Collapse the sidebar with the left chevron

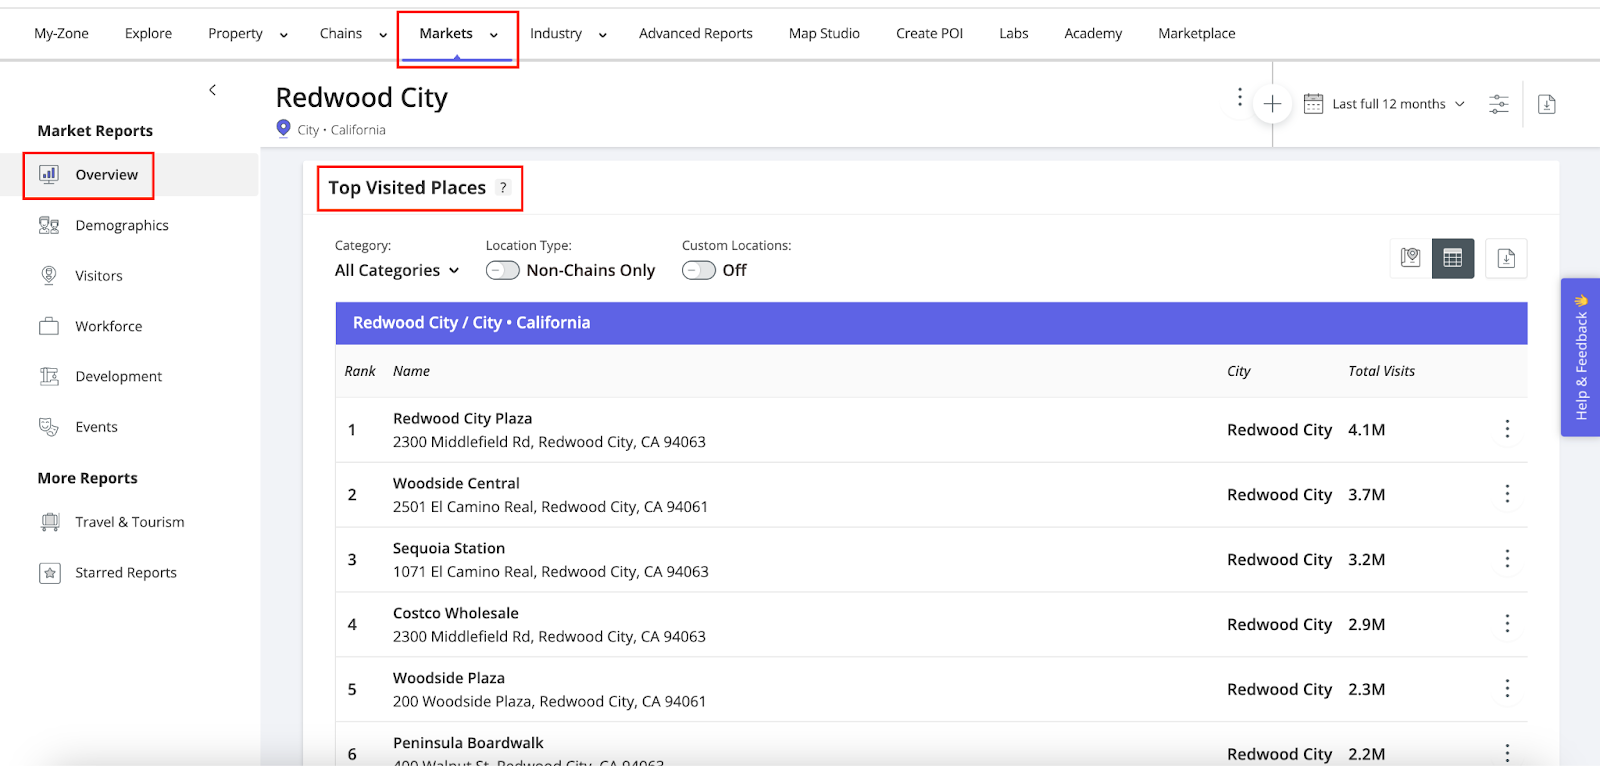click(212, 90)
